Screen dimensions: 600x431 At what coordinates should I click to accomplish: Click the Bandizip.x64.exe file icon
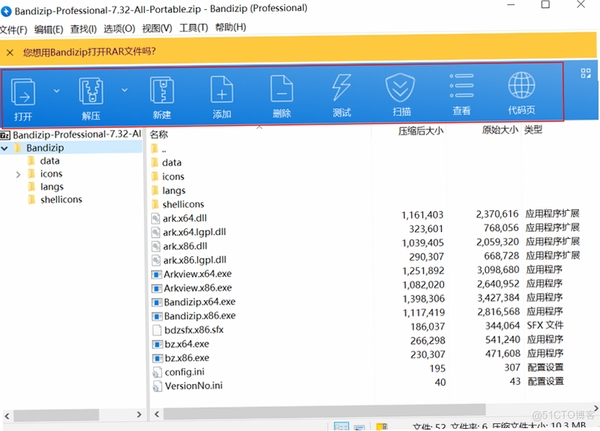pyautogui.click(x=156, y=302)
